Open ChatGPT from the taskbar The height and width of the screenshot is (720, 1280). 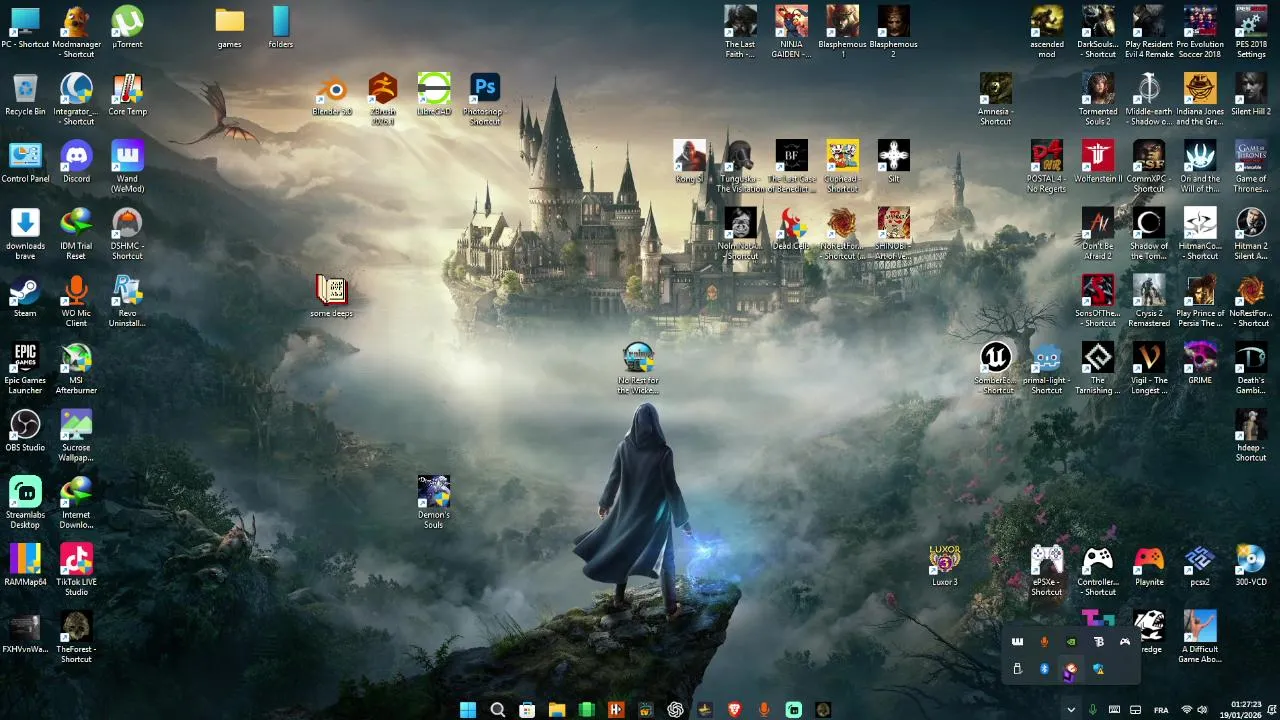pos(675,710)
